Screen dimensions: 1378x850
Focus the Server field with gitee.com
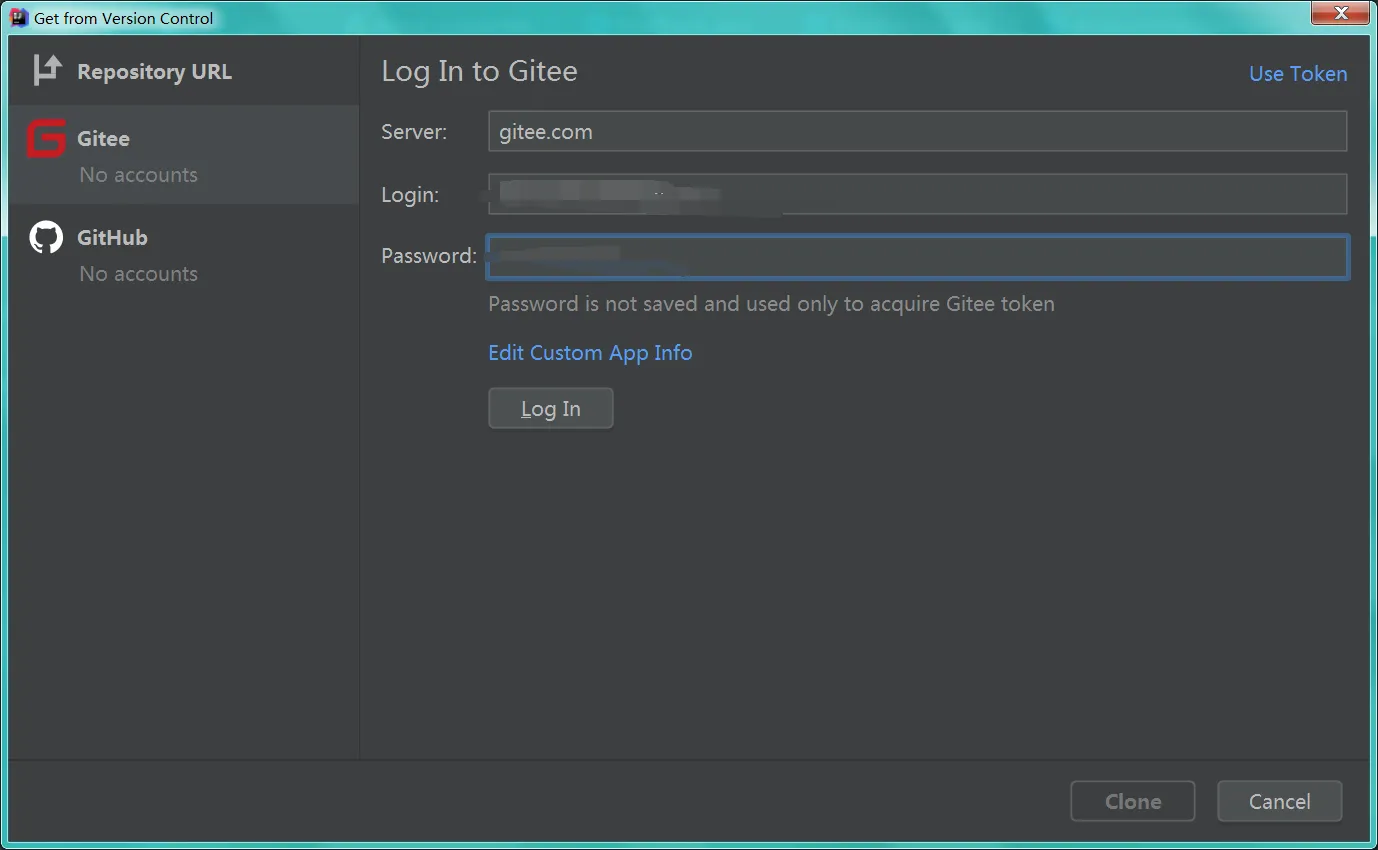(917, 131)
